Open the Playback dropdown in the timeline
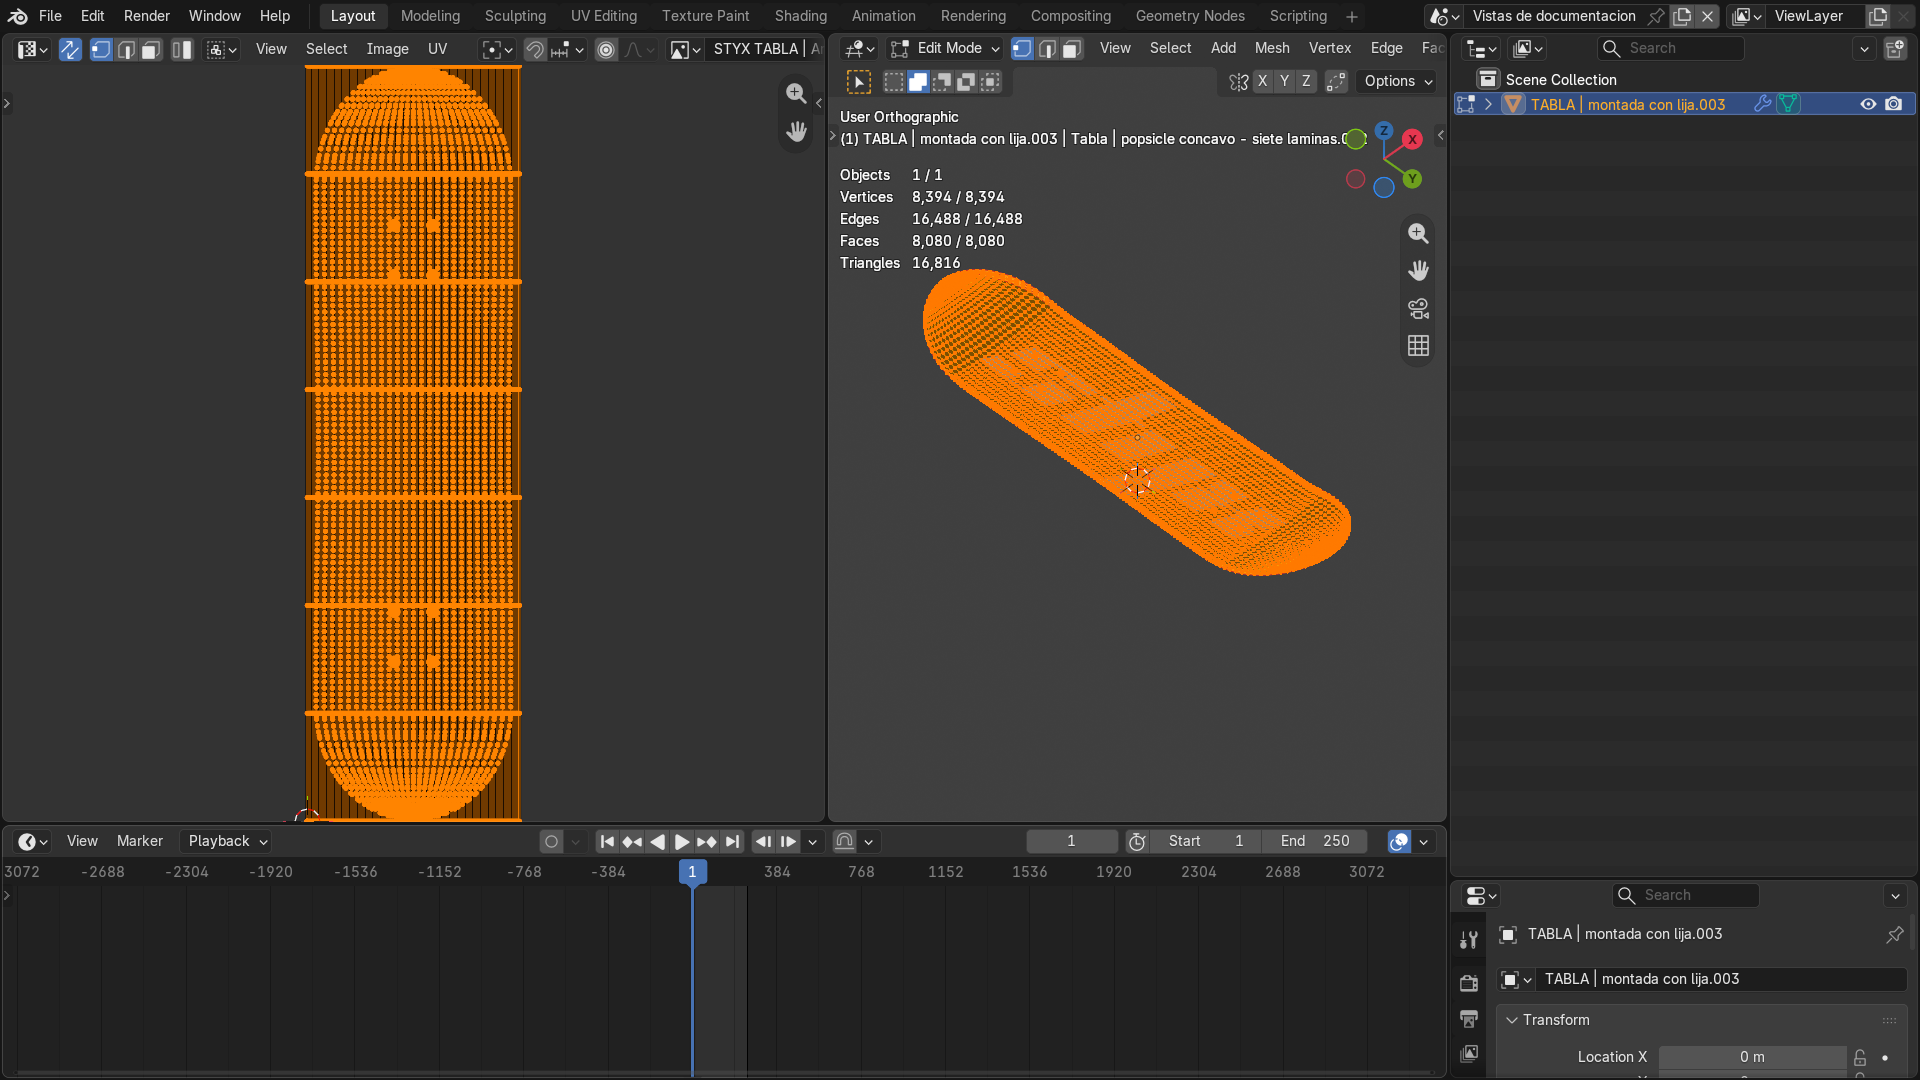Image resolution: width=1920 pixels, height=1080 pixels. point(228,841)
